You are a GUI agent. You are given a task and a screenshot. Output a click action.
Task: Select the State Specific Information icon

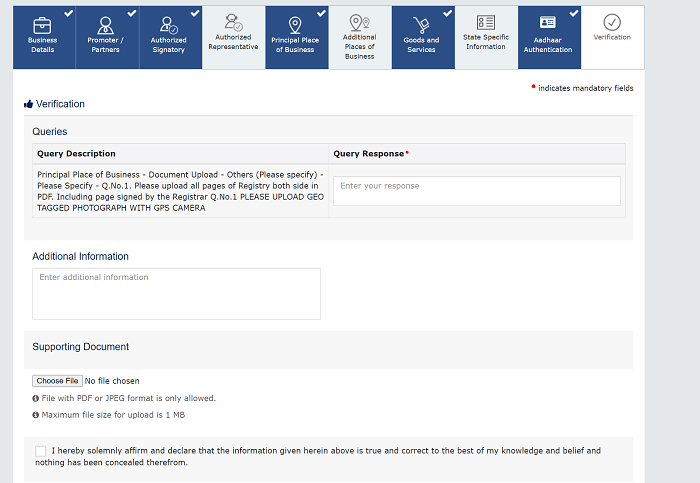485,22
